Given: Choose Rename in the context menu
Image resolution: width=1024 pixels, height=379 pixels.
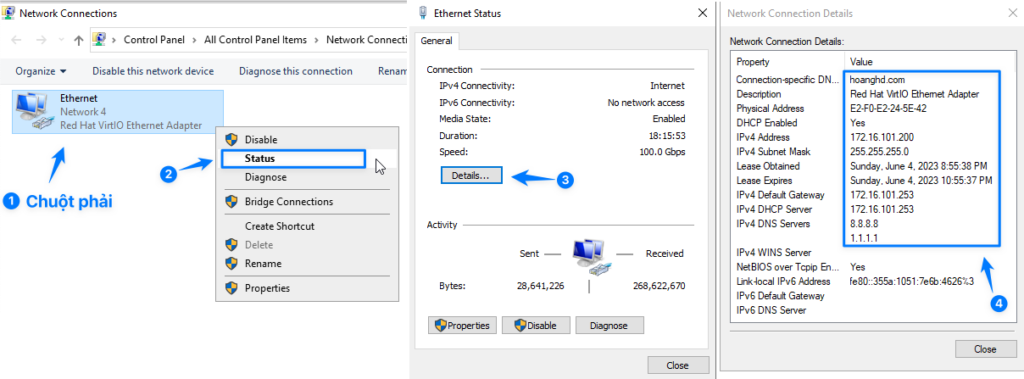Looking at the screenshot, I should [x=307, y=264].
